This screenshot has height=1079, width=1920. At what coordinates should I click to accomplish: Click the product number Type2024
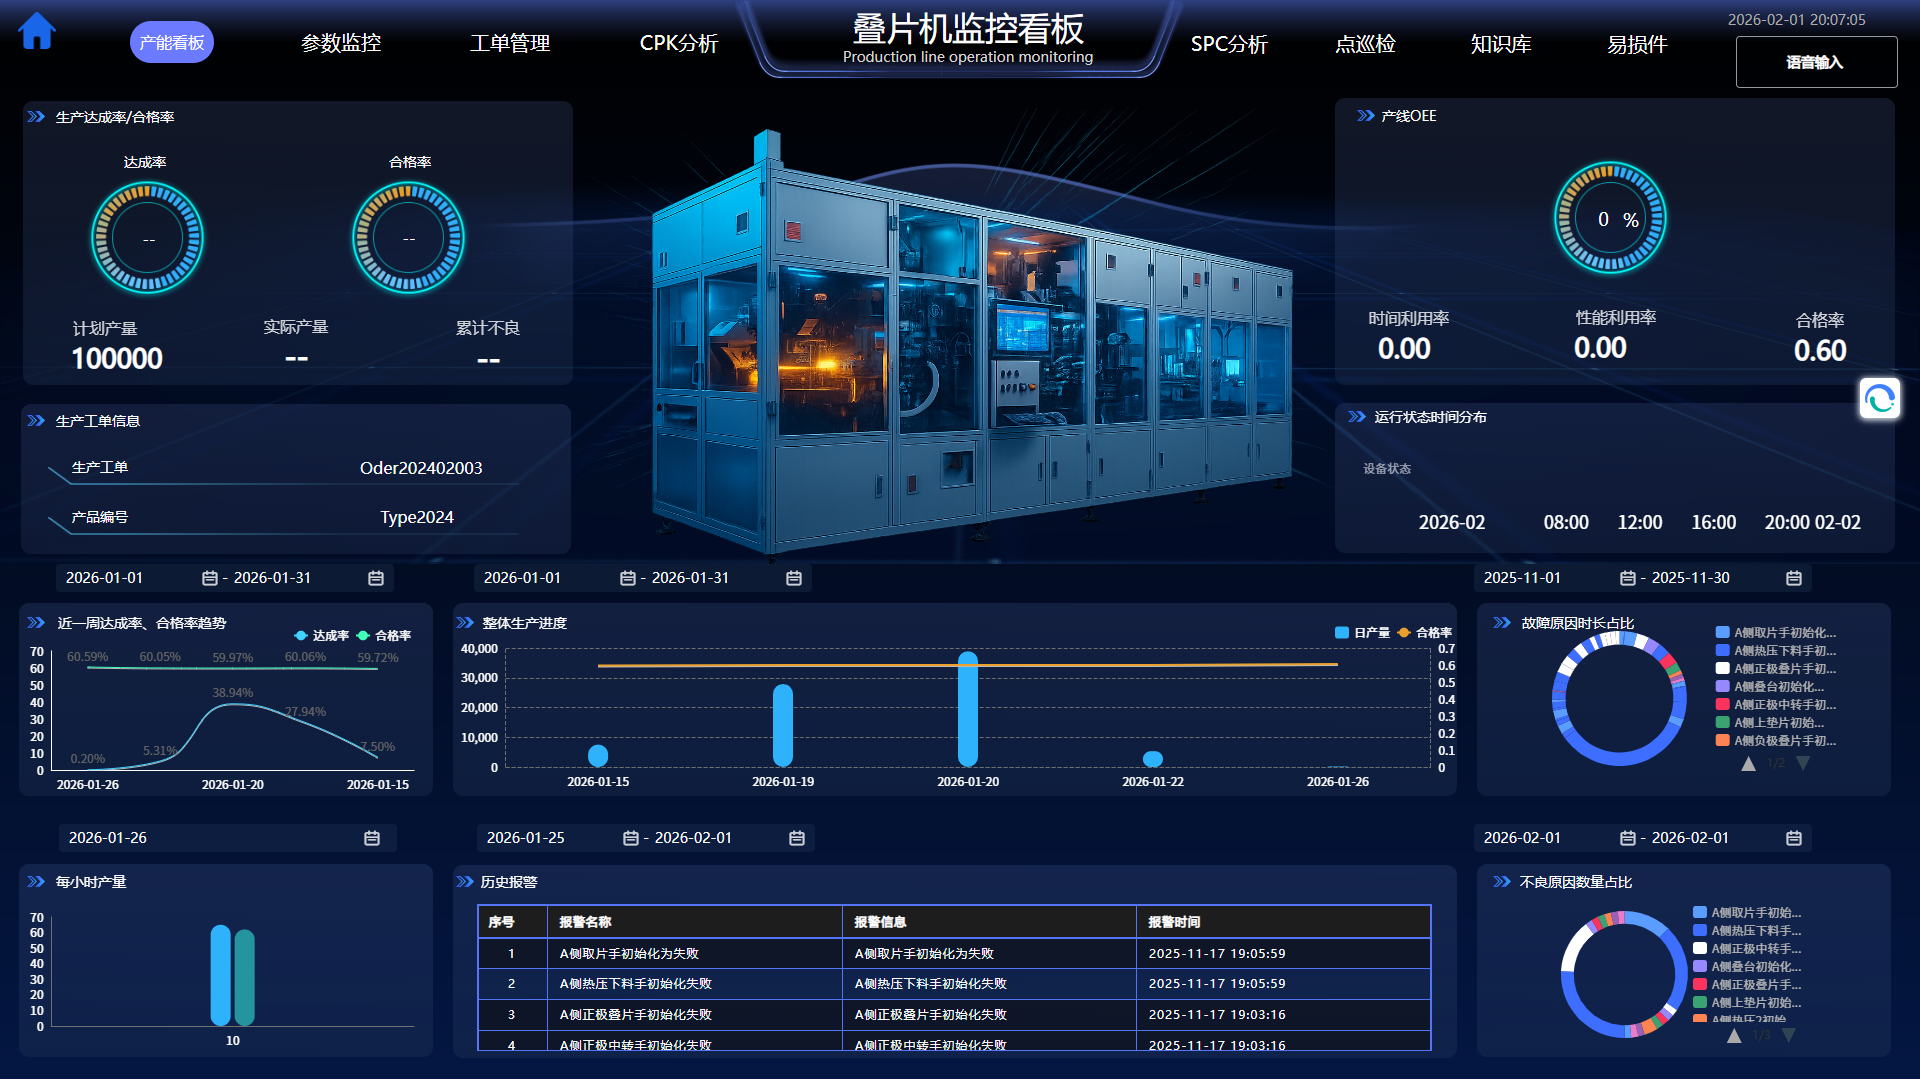click(417, 517)
